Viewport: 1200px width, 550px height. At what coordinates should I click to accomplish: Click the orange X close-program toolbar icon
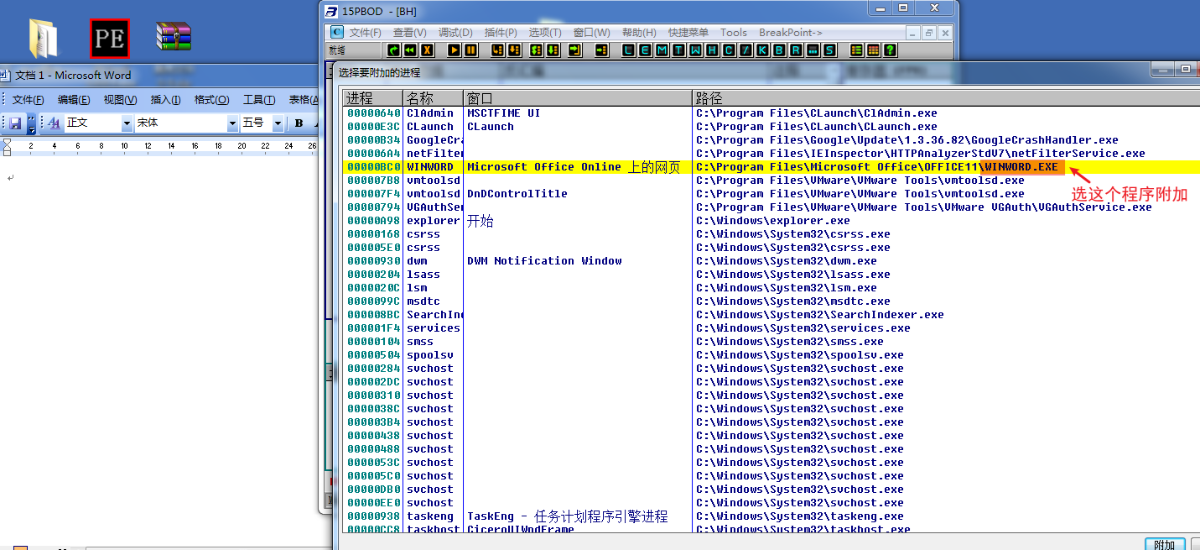[x=427, y=50]
